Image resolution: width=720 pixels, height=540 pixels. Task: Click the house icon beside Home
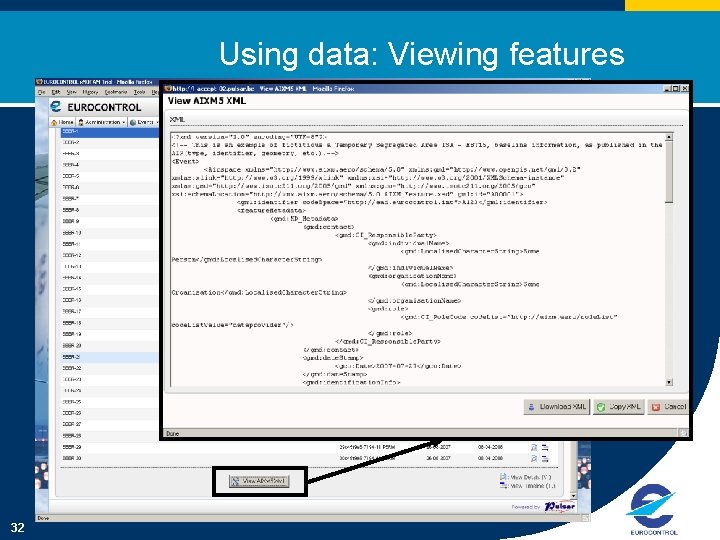54,122
